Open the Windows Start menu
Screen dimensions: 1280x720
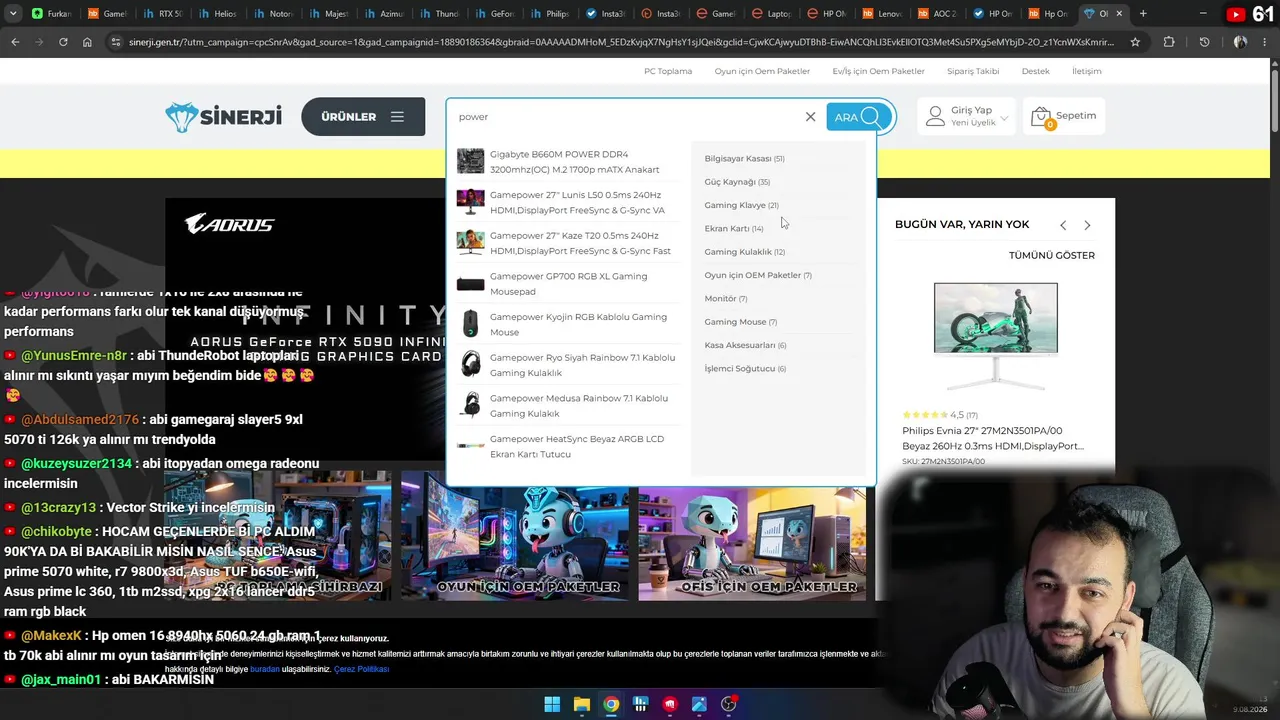552,704
